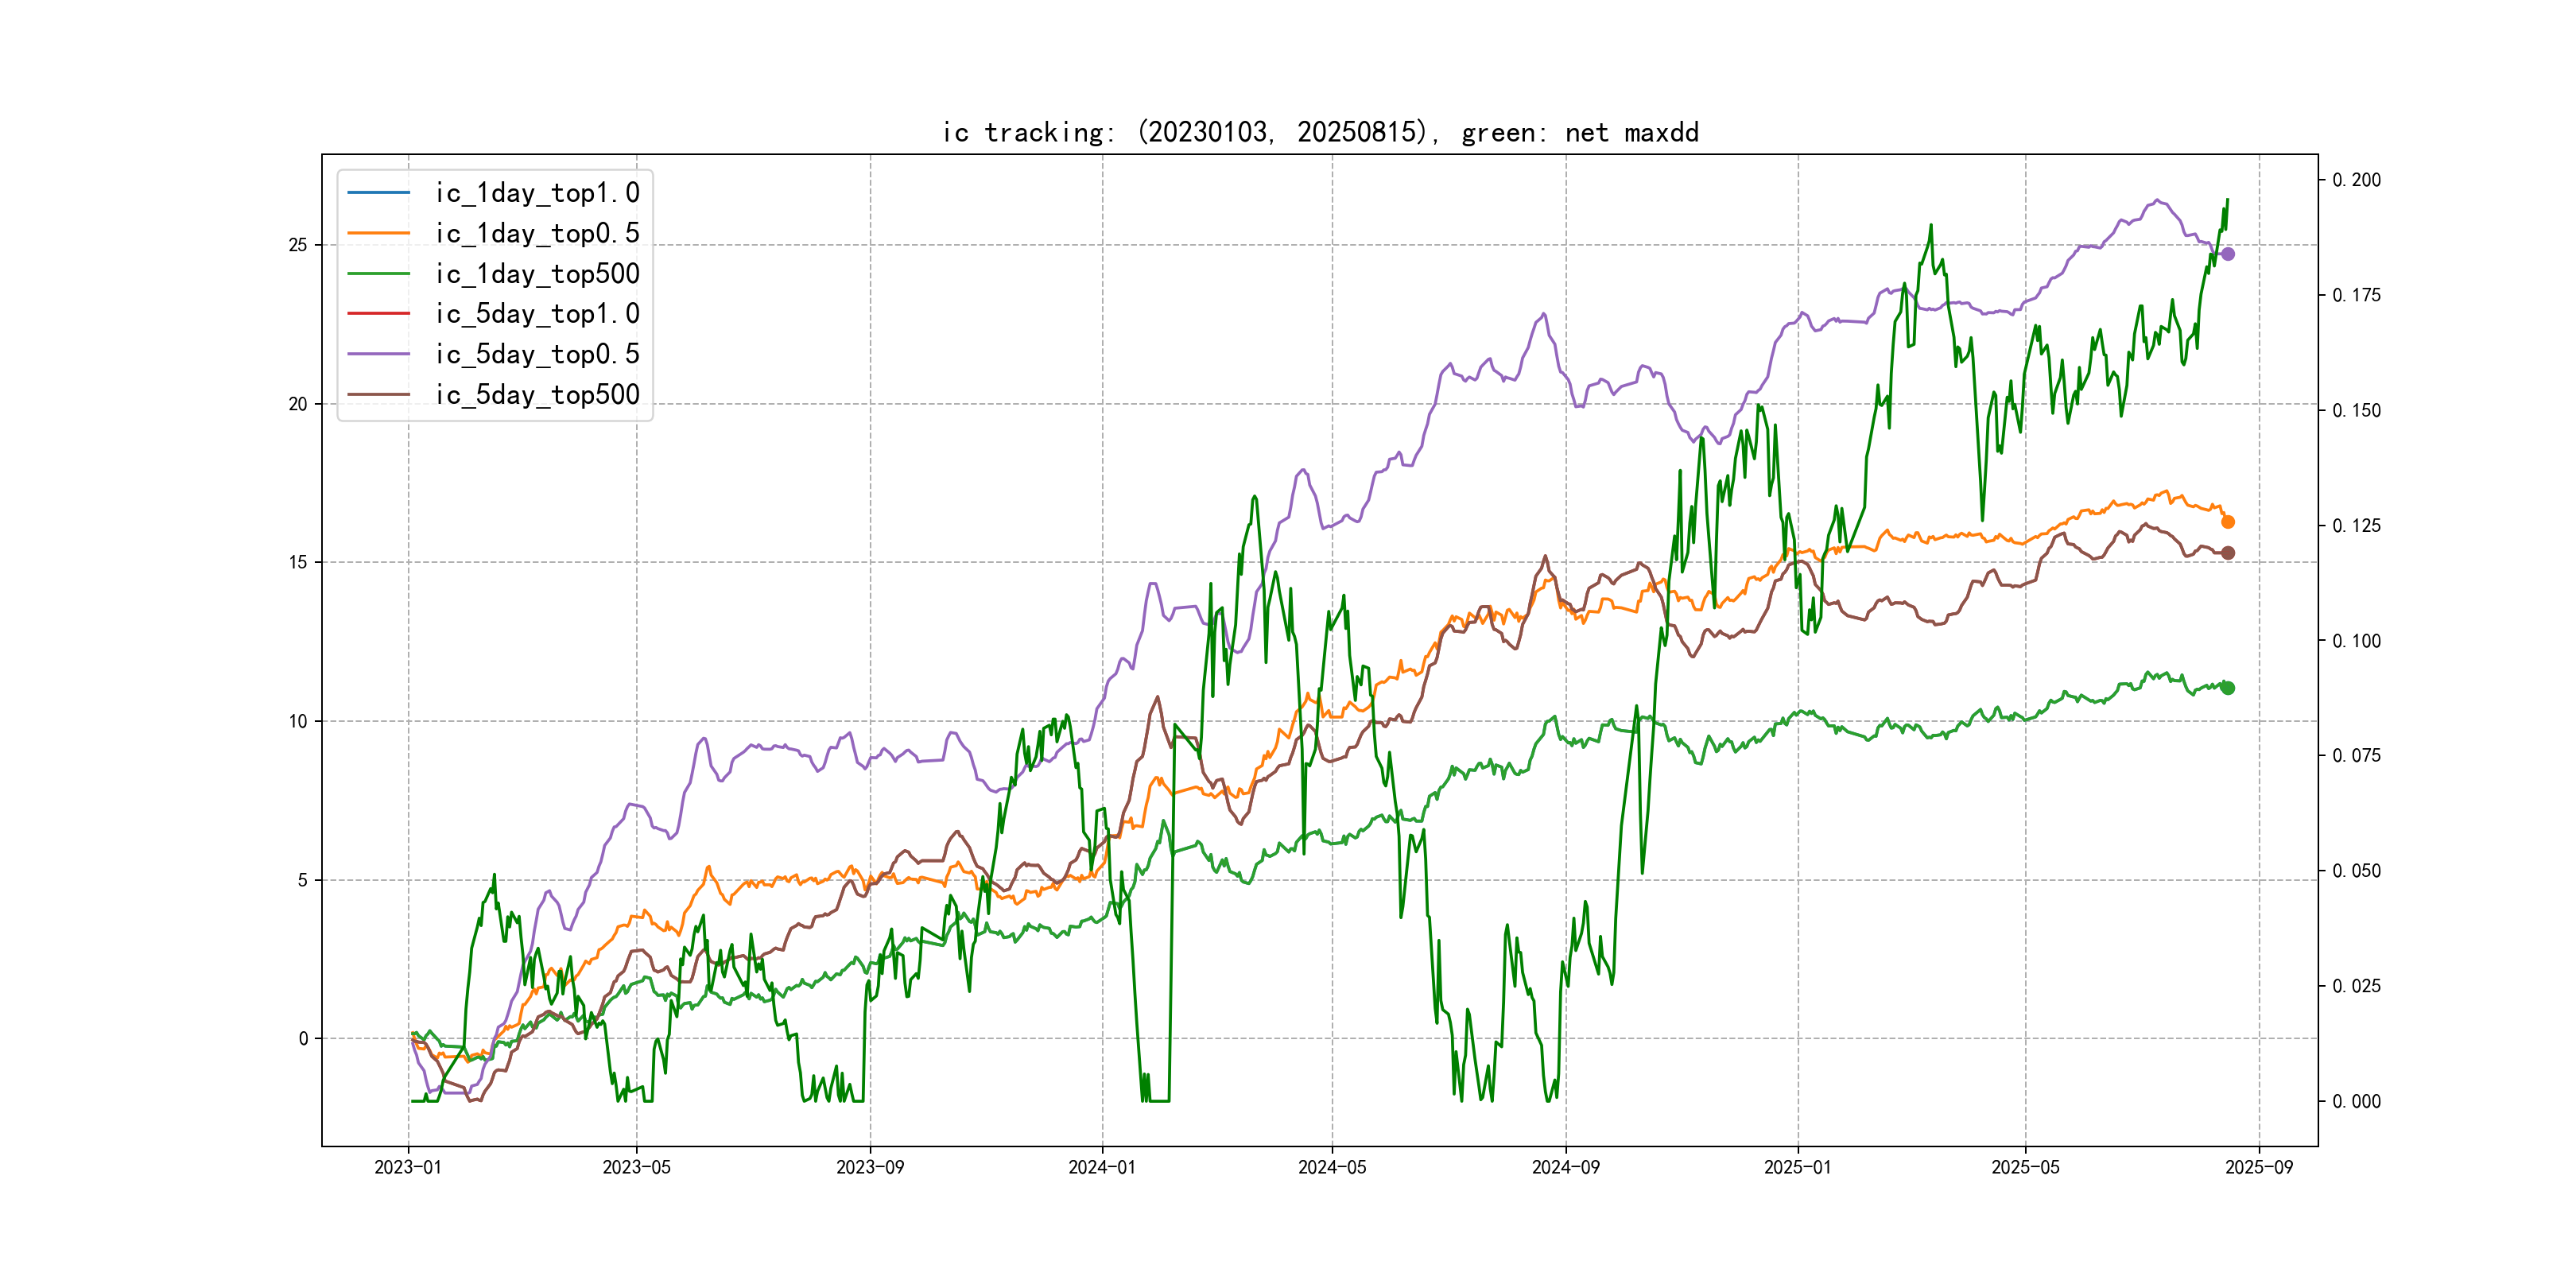Viewport: 2576px width, 1288px height.
Task: Click the purple ic_5day_top0.5 legend line
Action: click(378, 354)
